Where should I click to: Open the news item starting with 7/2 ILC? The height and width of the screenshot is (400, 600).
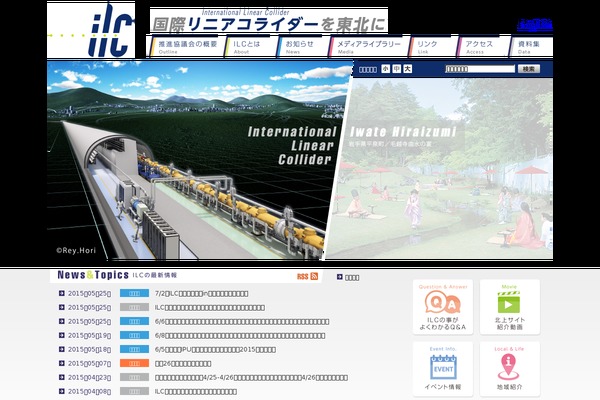pos(202,294)
